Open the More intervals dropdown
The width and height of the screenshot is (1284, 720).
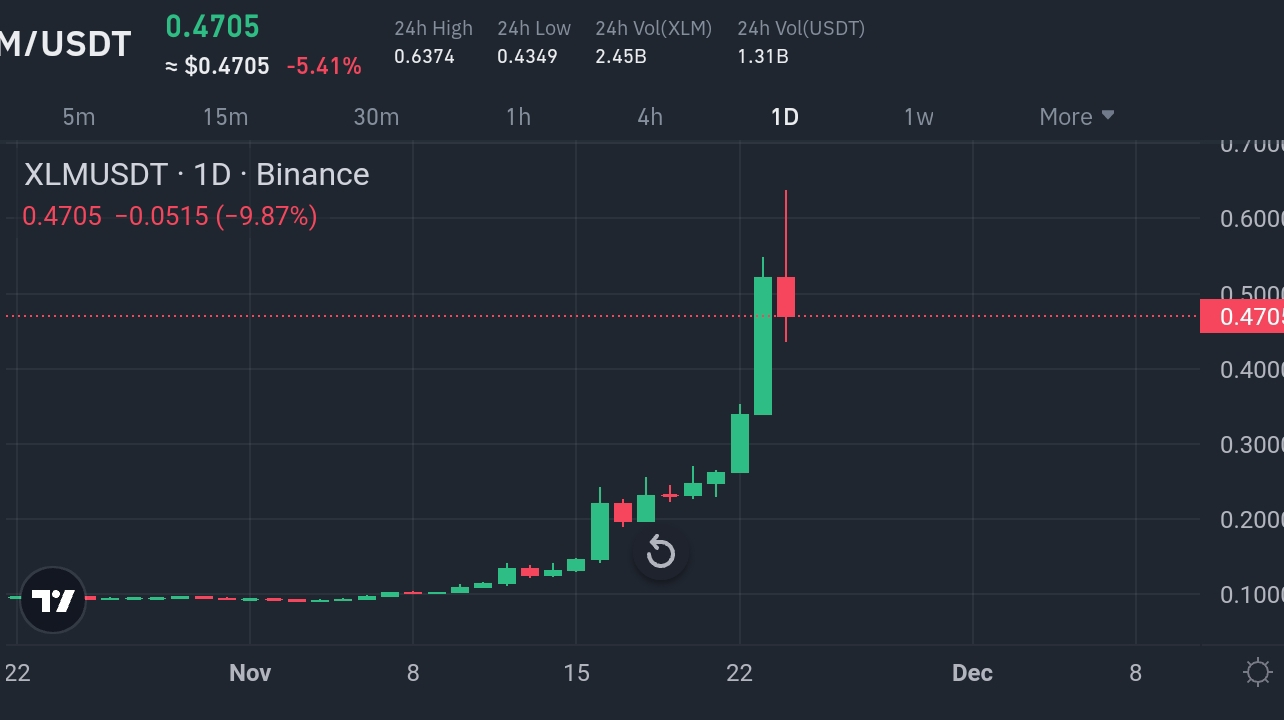[1075, 116]
